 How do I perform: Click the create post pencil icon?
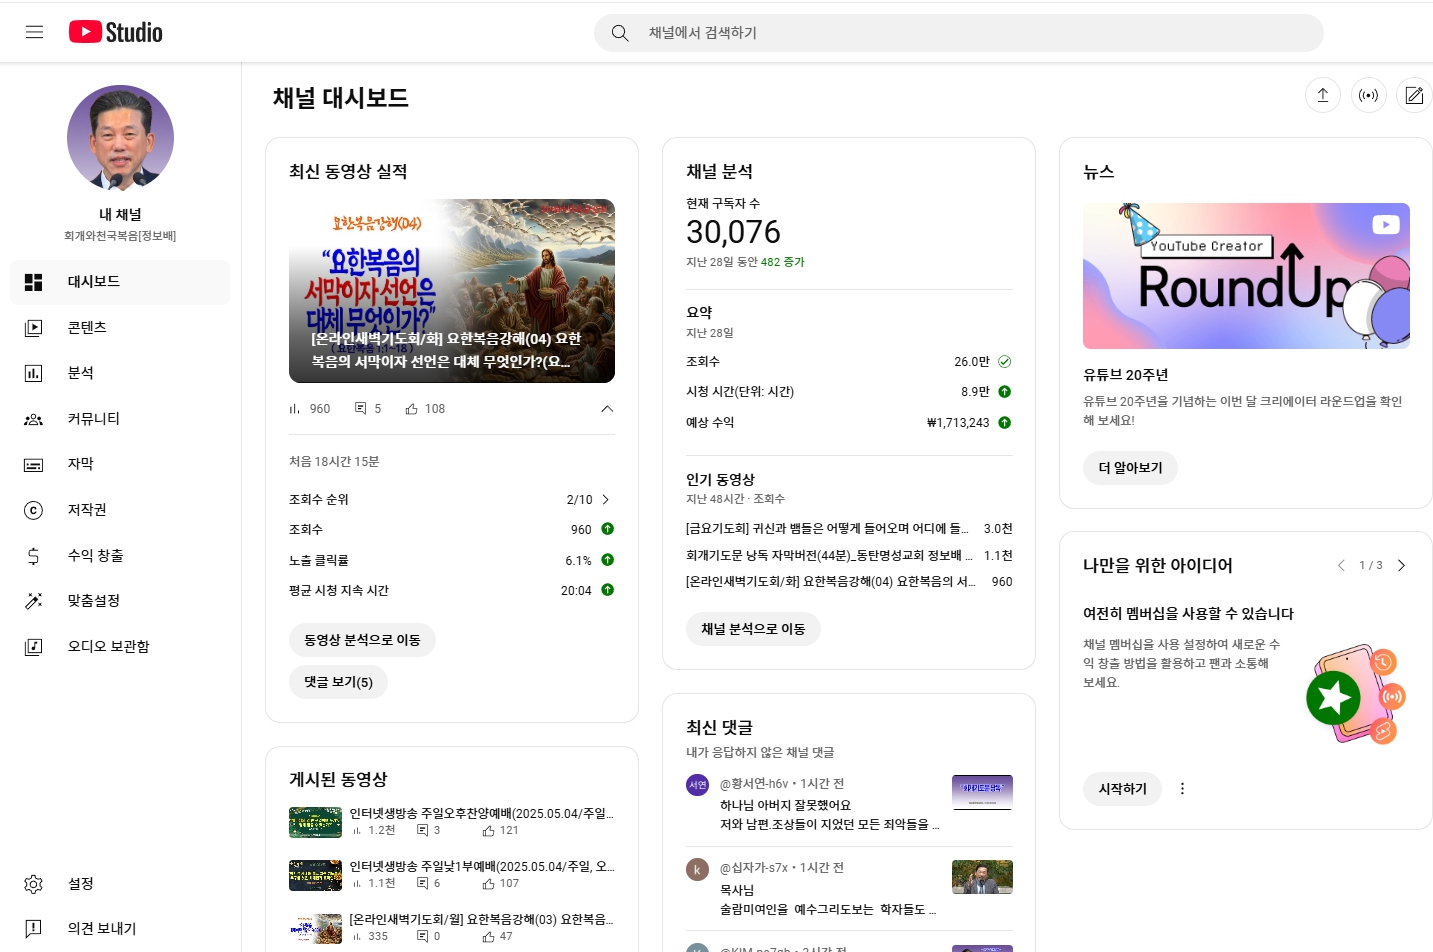click(1413, 95)
